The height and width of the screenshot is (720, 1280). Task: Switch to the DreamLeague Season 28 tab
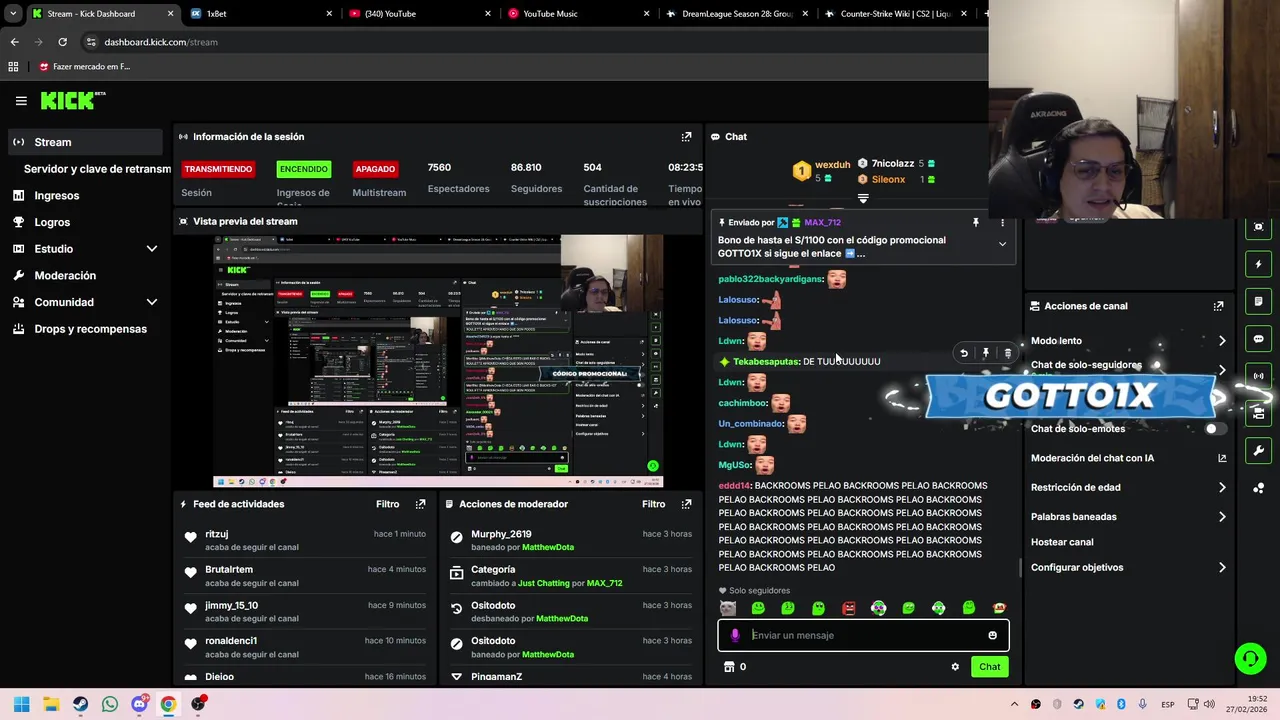click(736, 14)
